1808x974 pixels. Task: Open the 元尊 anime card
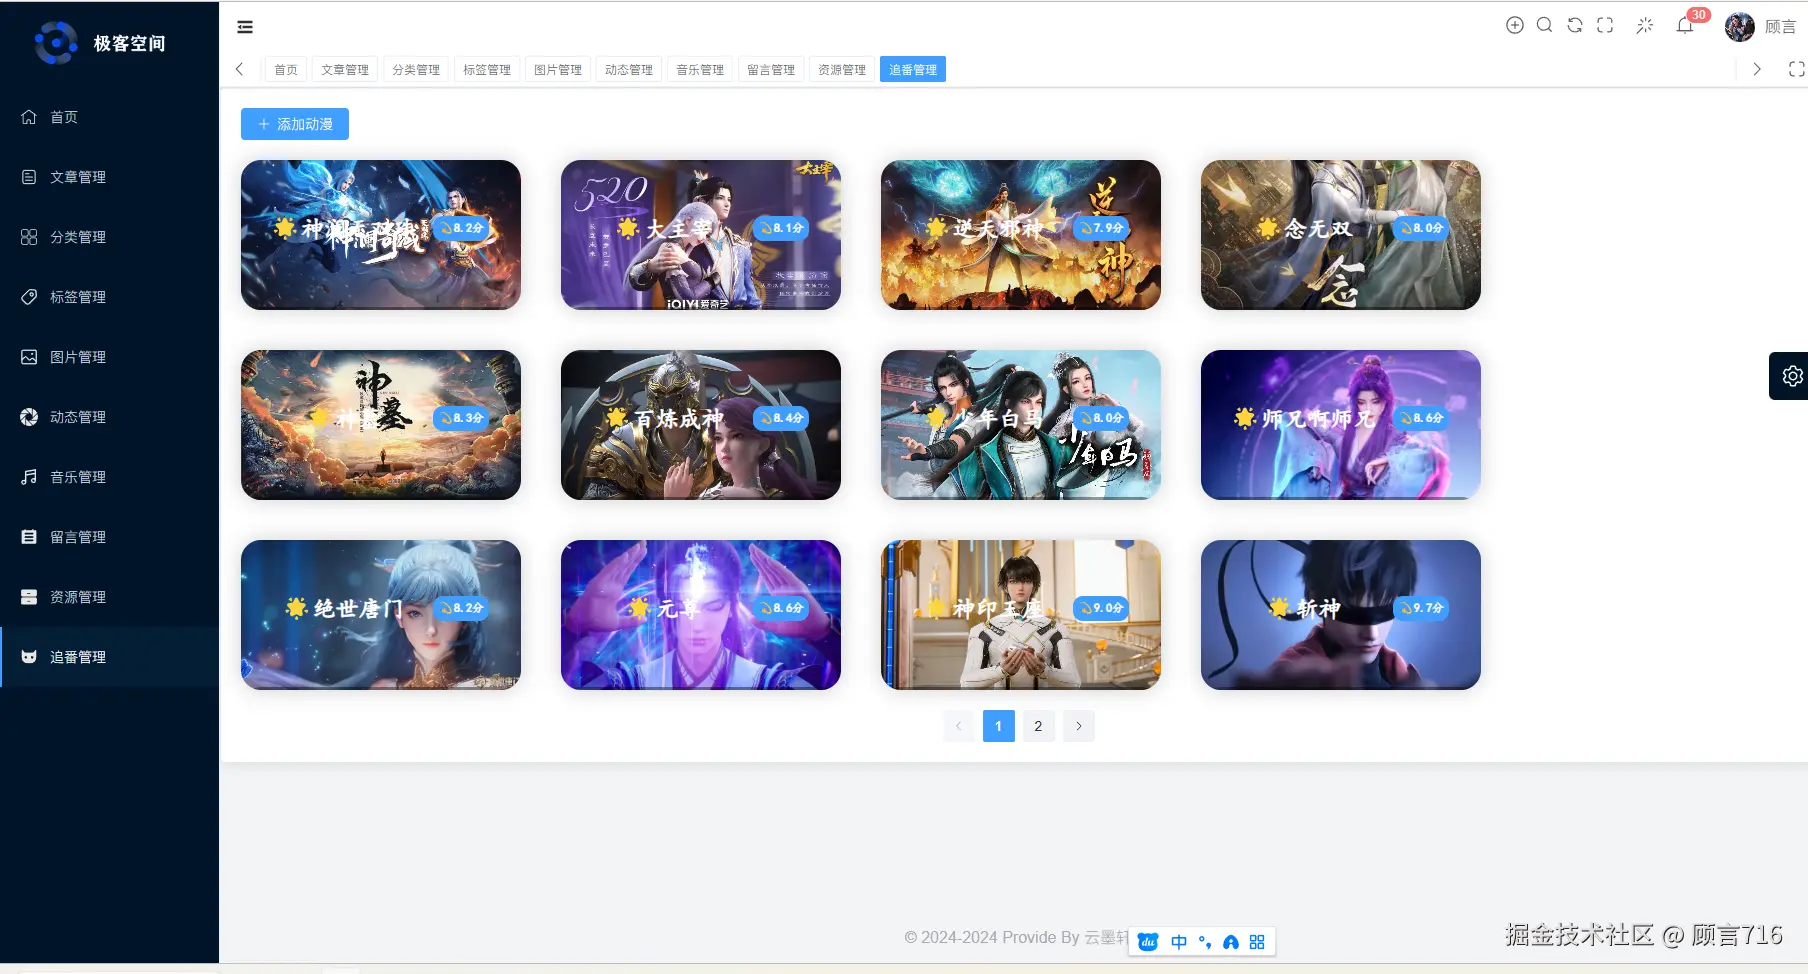[x=701, y=615]
